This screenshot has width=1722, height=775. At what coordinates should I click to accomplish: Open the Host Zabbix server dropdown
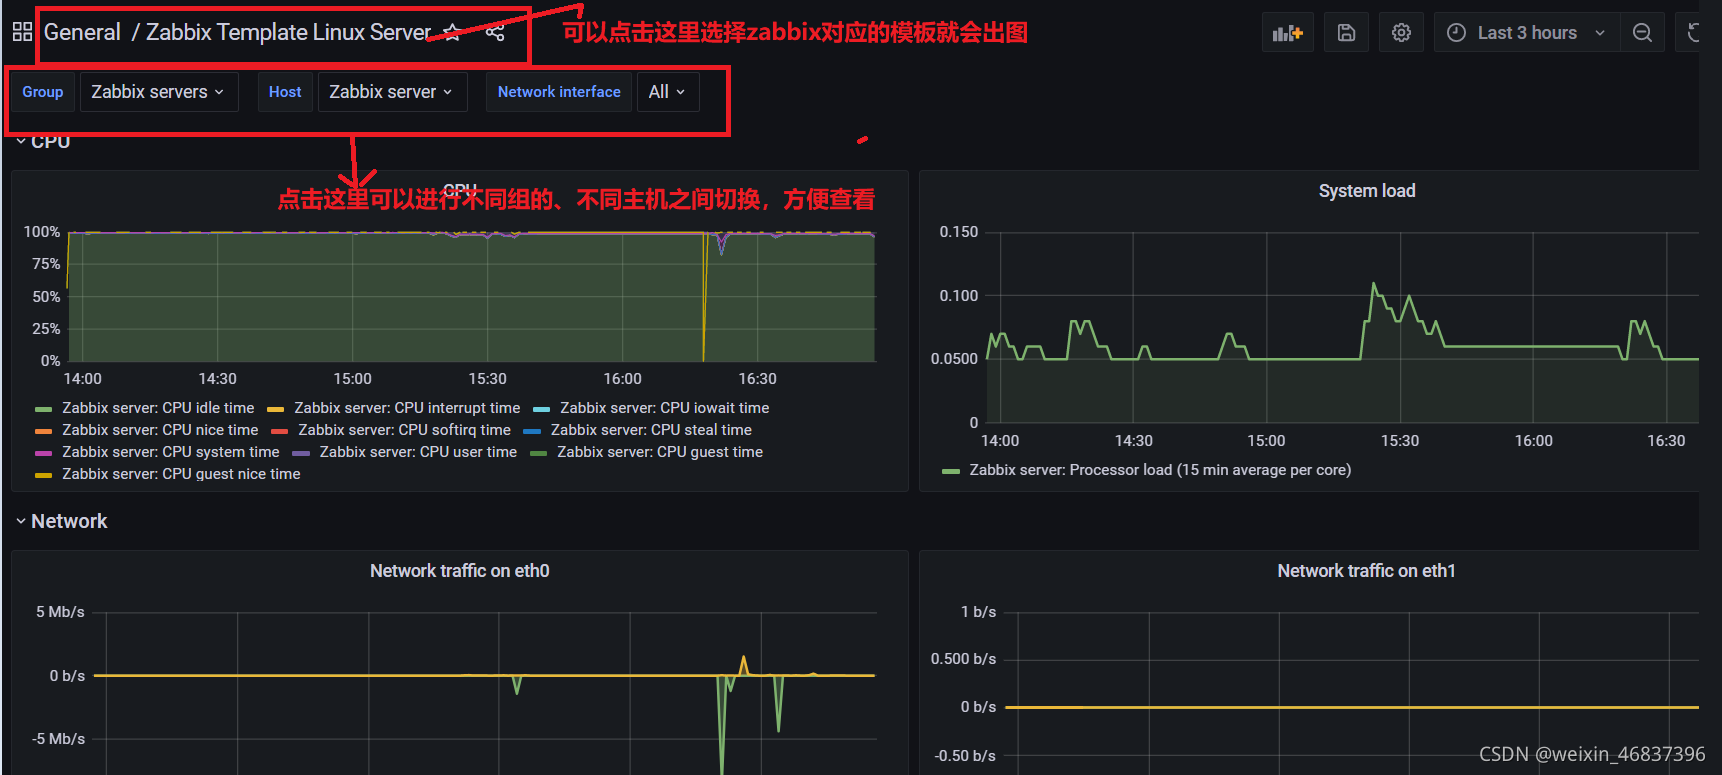[x=392, y=92]
